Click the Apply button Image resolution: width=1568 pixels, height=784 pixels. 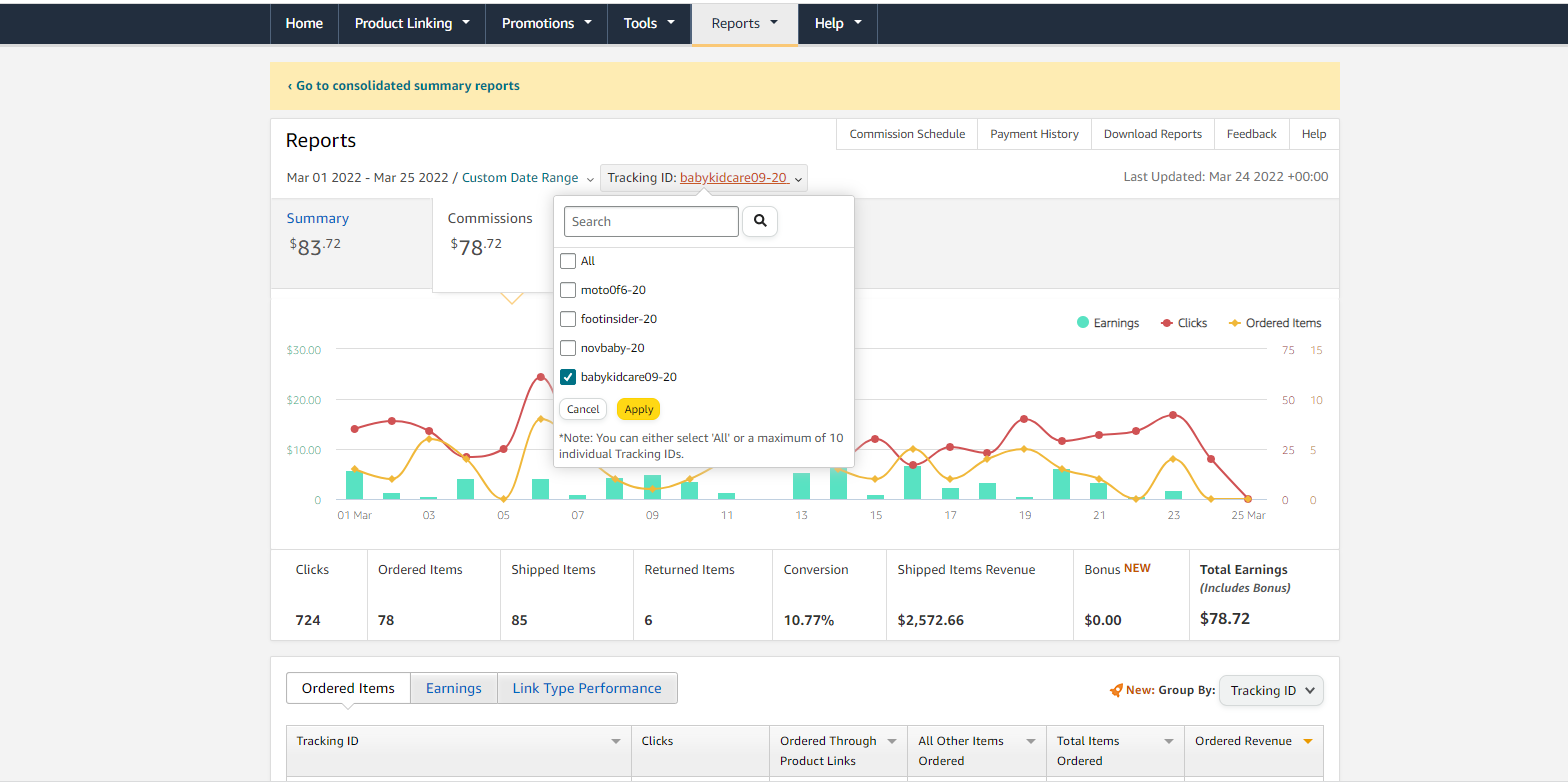[x=639, y=409]
